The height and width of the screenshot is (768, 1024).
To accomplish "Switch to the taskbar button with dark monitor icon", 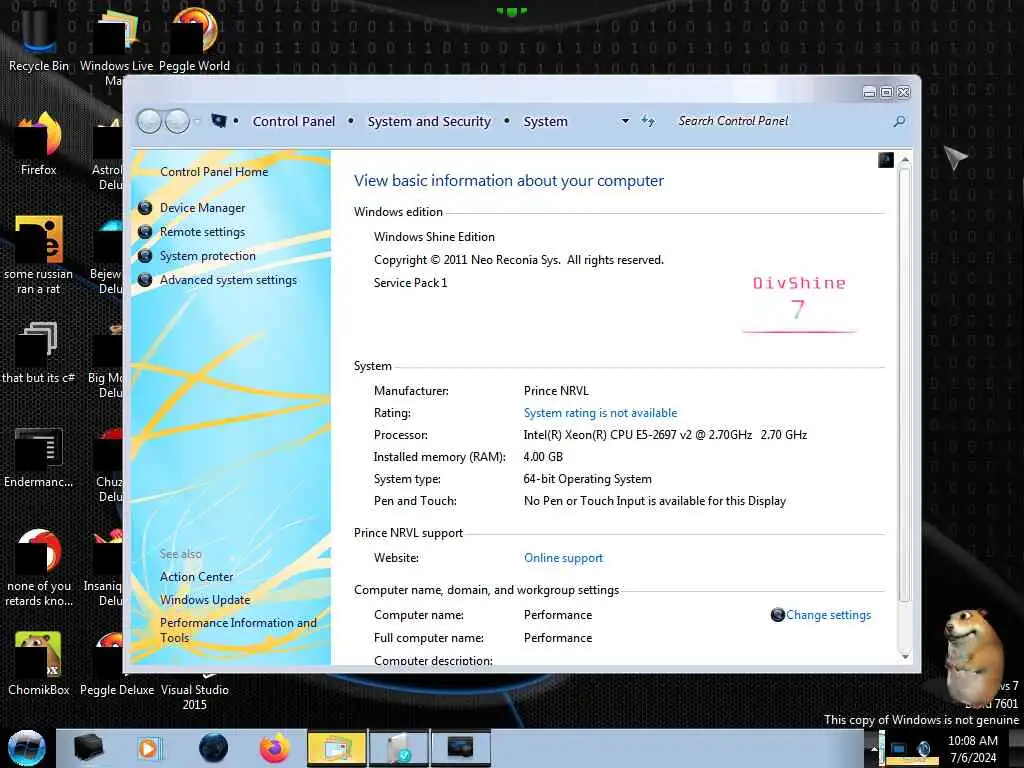I will tap(460, 748).
